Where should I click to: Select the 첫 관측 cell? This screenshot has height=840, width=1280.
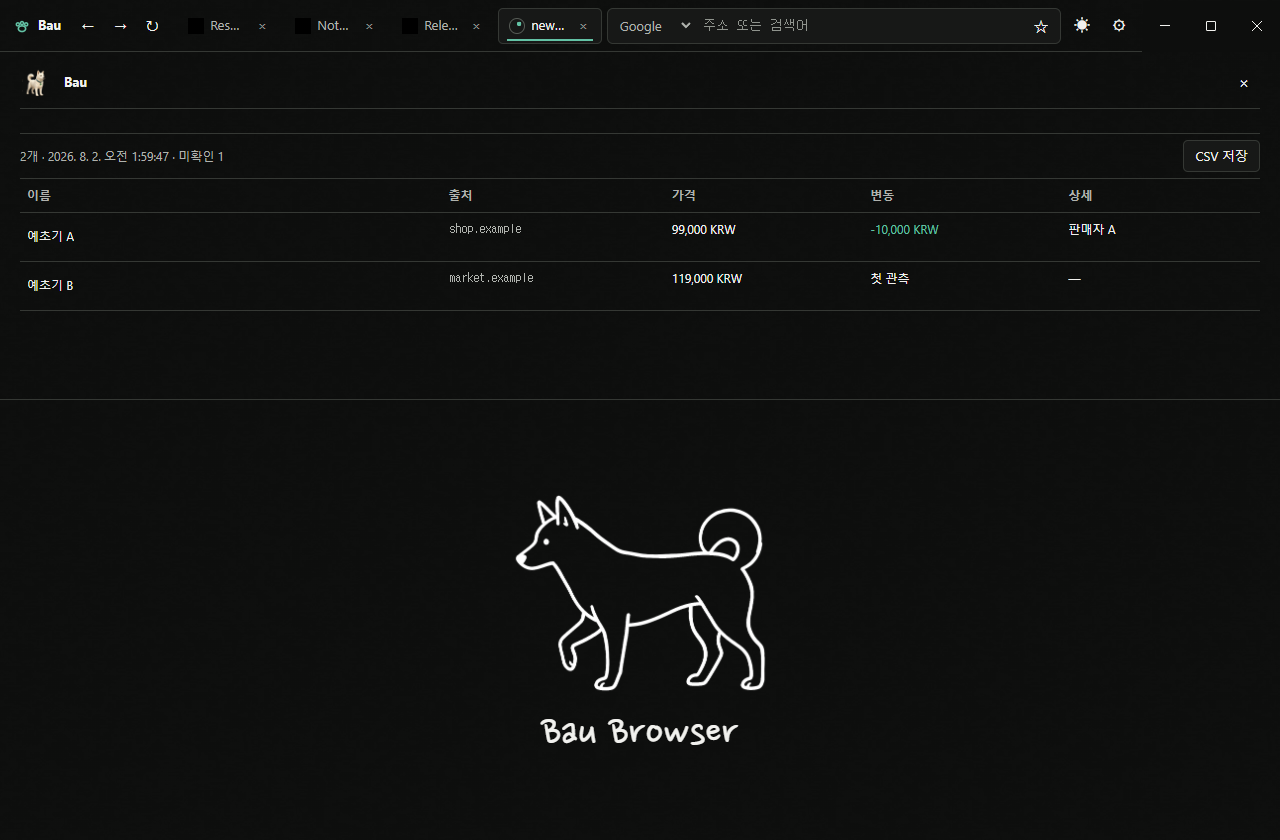(890, 279)
